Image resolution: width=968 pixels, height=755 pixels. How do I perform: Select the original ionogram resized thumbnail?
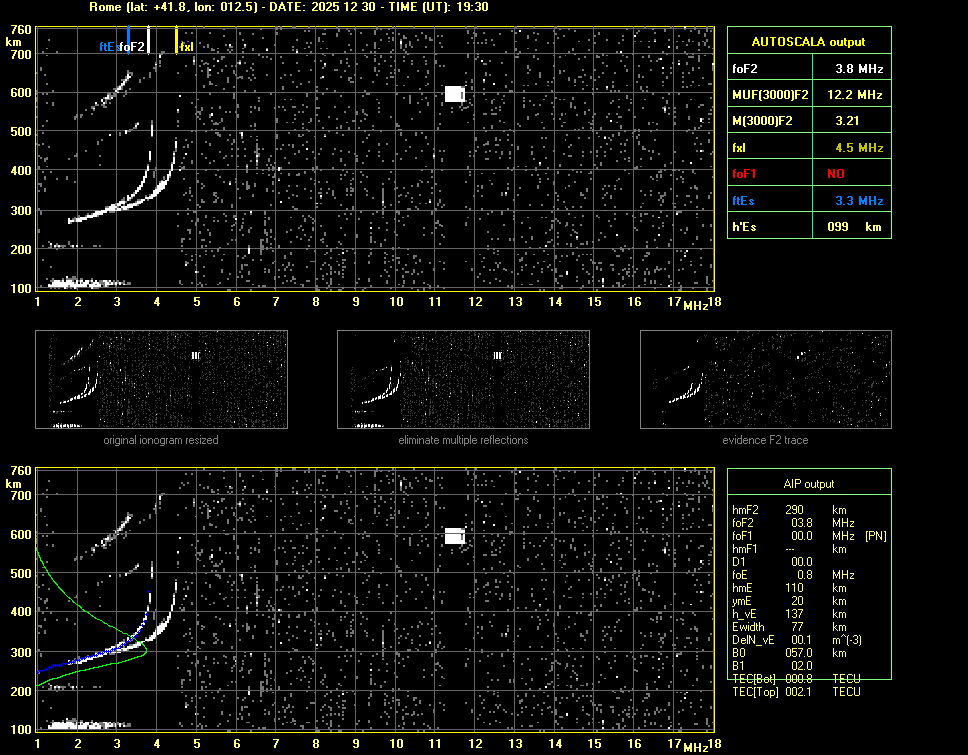[161, 380]
